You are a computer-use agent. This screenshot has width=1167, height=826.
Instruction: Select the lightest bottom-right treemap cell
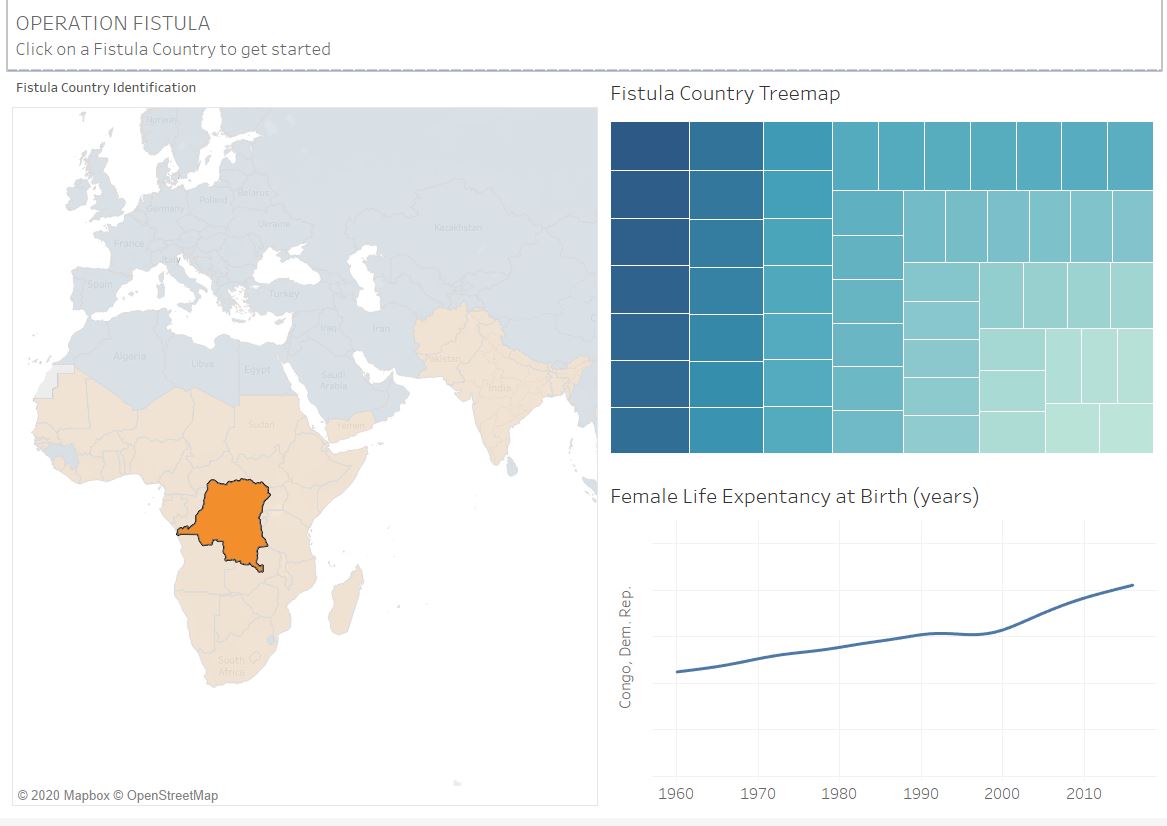[1126, 428]
